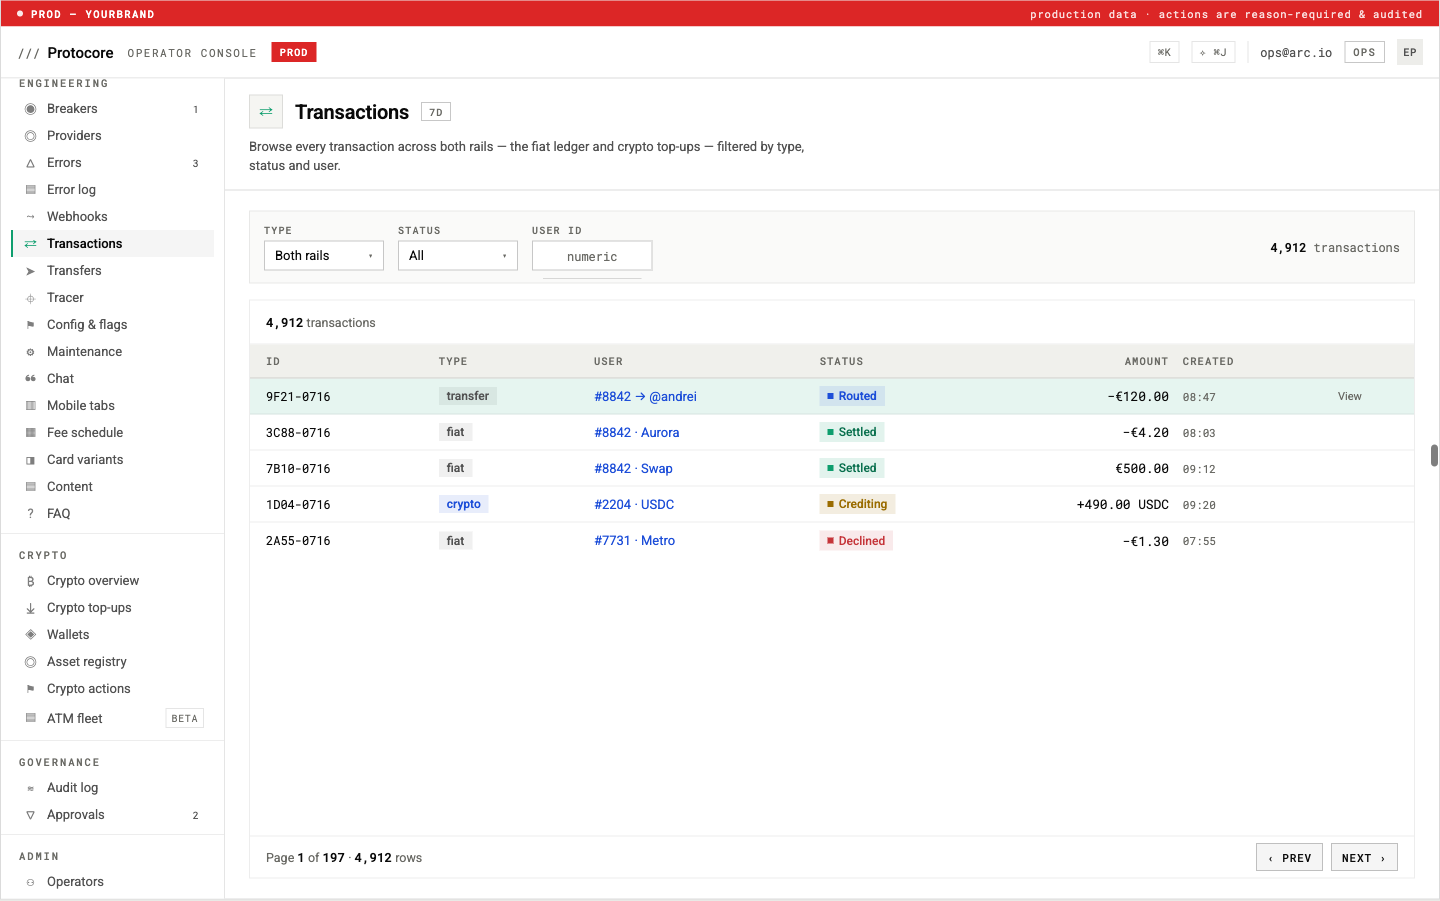
Task: Click the Config & flags flag icon
Action: pyautogui.click(x=30, y=325)
